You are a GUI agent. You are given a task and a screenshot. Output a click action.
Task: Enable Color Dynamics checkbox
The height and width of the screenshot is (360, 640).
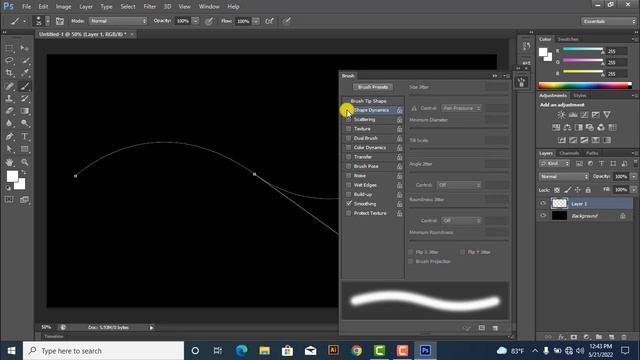coord(348,148)
